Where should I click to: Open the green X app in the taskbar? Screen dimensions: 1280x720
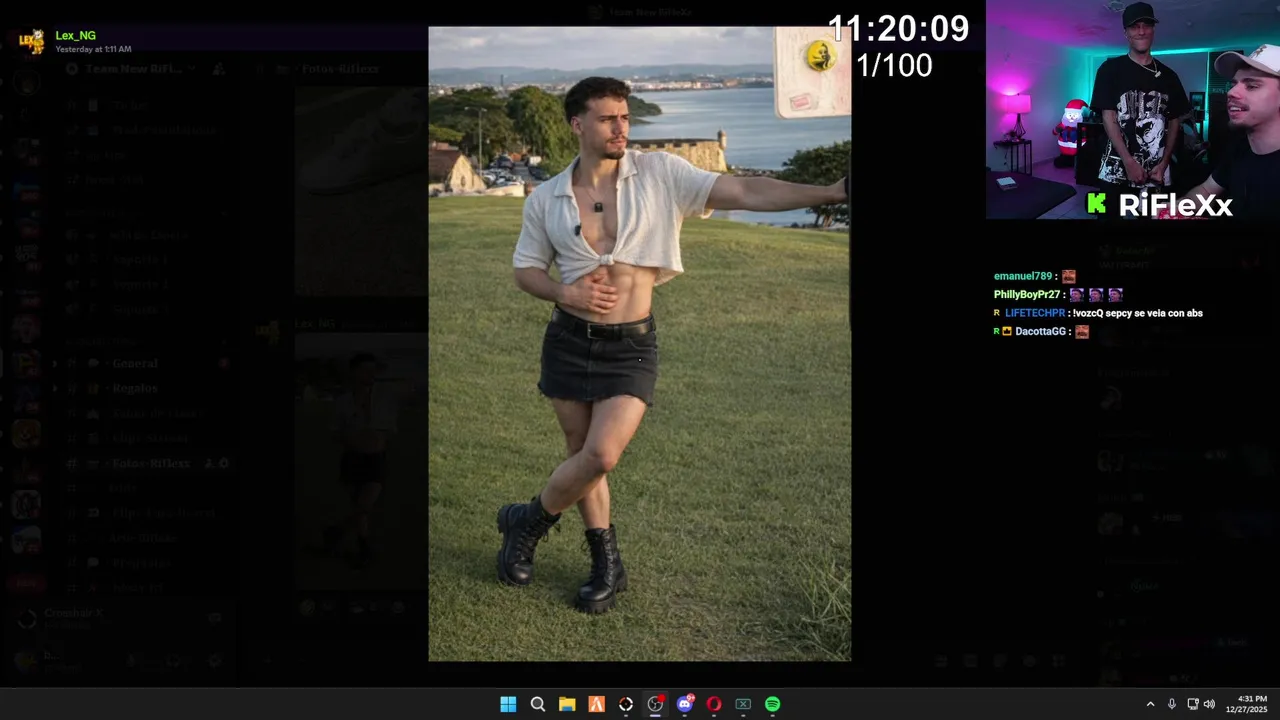point(743,704)
